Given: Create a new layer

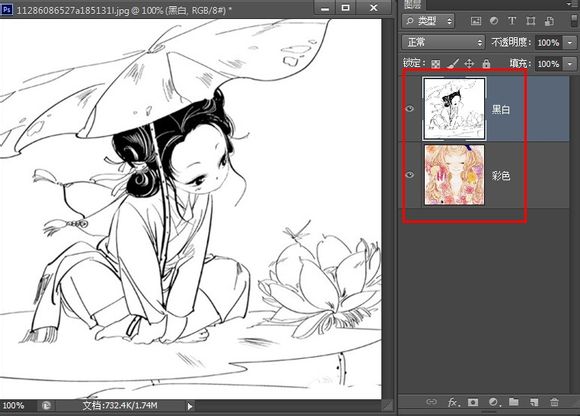Looking at the screenshot, I should tap(533, 402).
